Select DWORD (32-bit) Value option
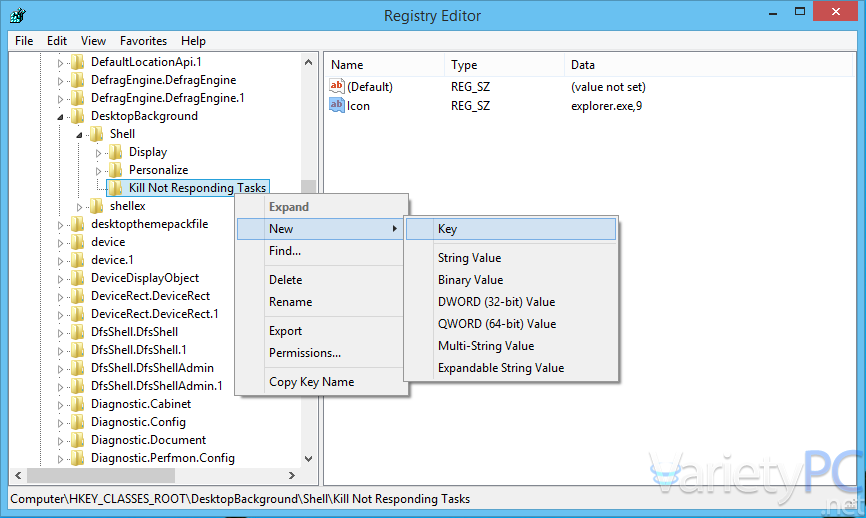 [x=496, y=302]
